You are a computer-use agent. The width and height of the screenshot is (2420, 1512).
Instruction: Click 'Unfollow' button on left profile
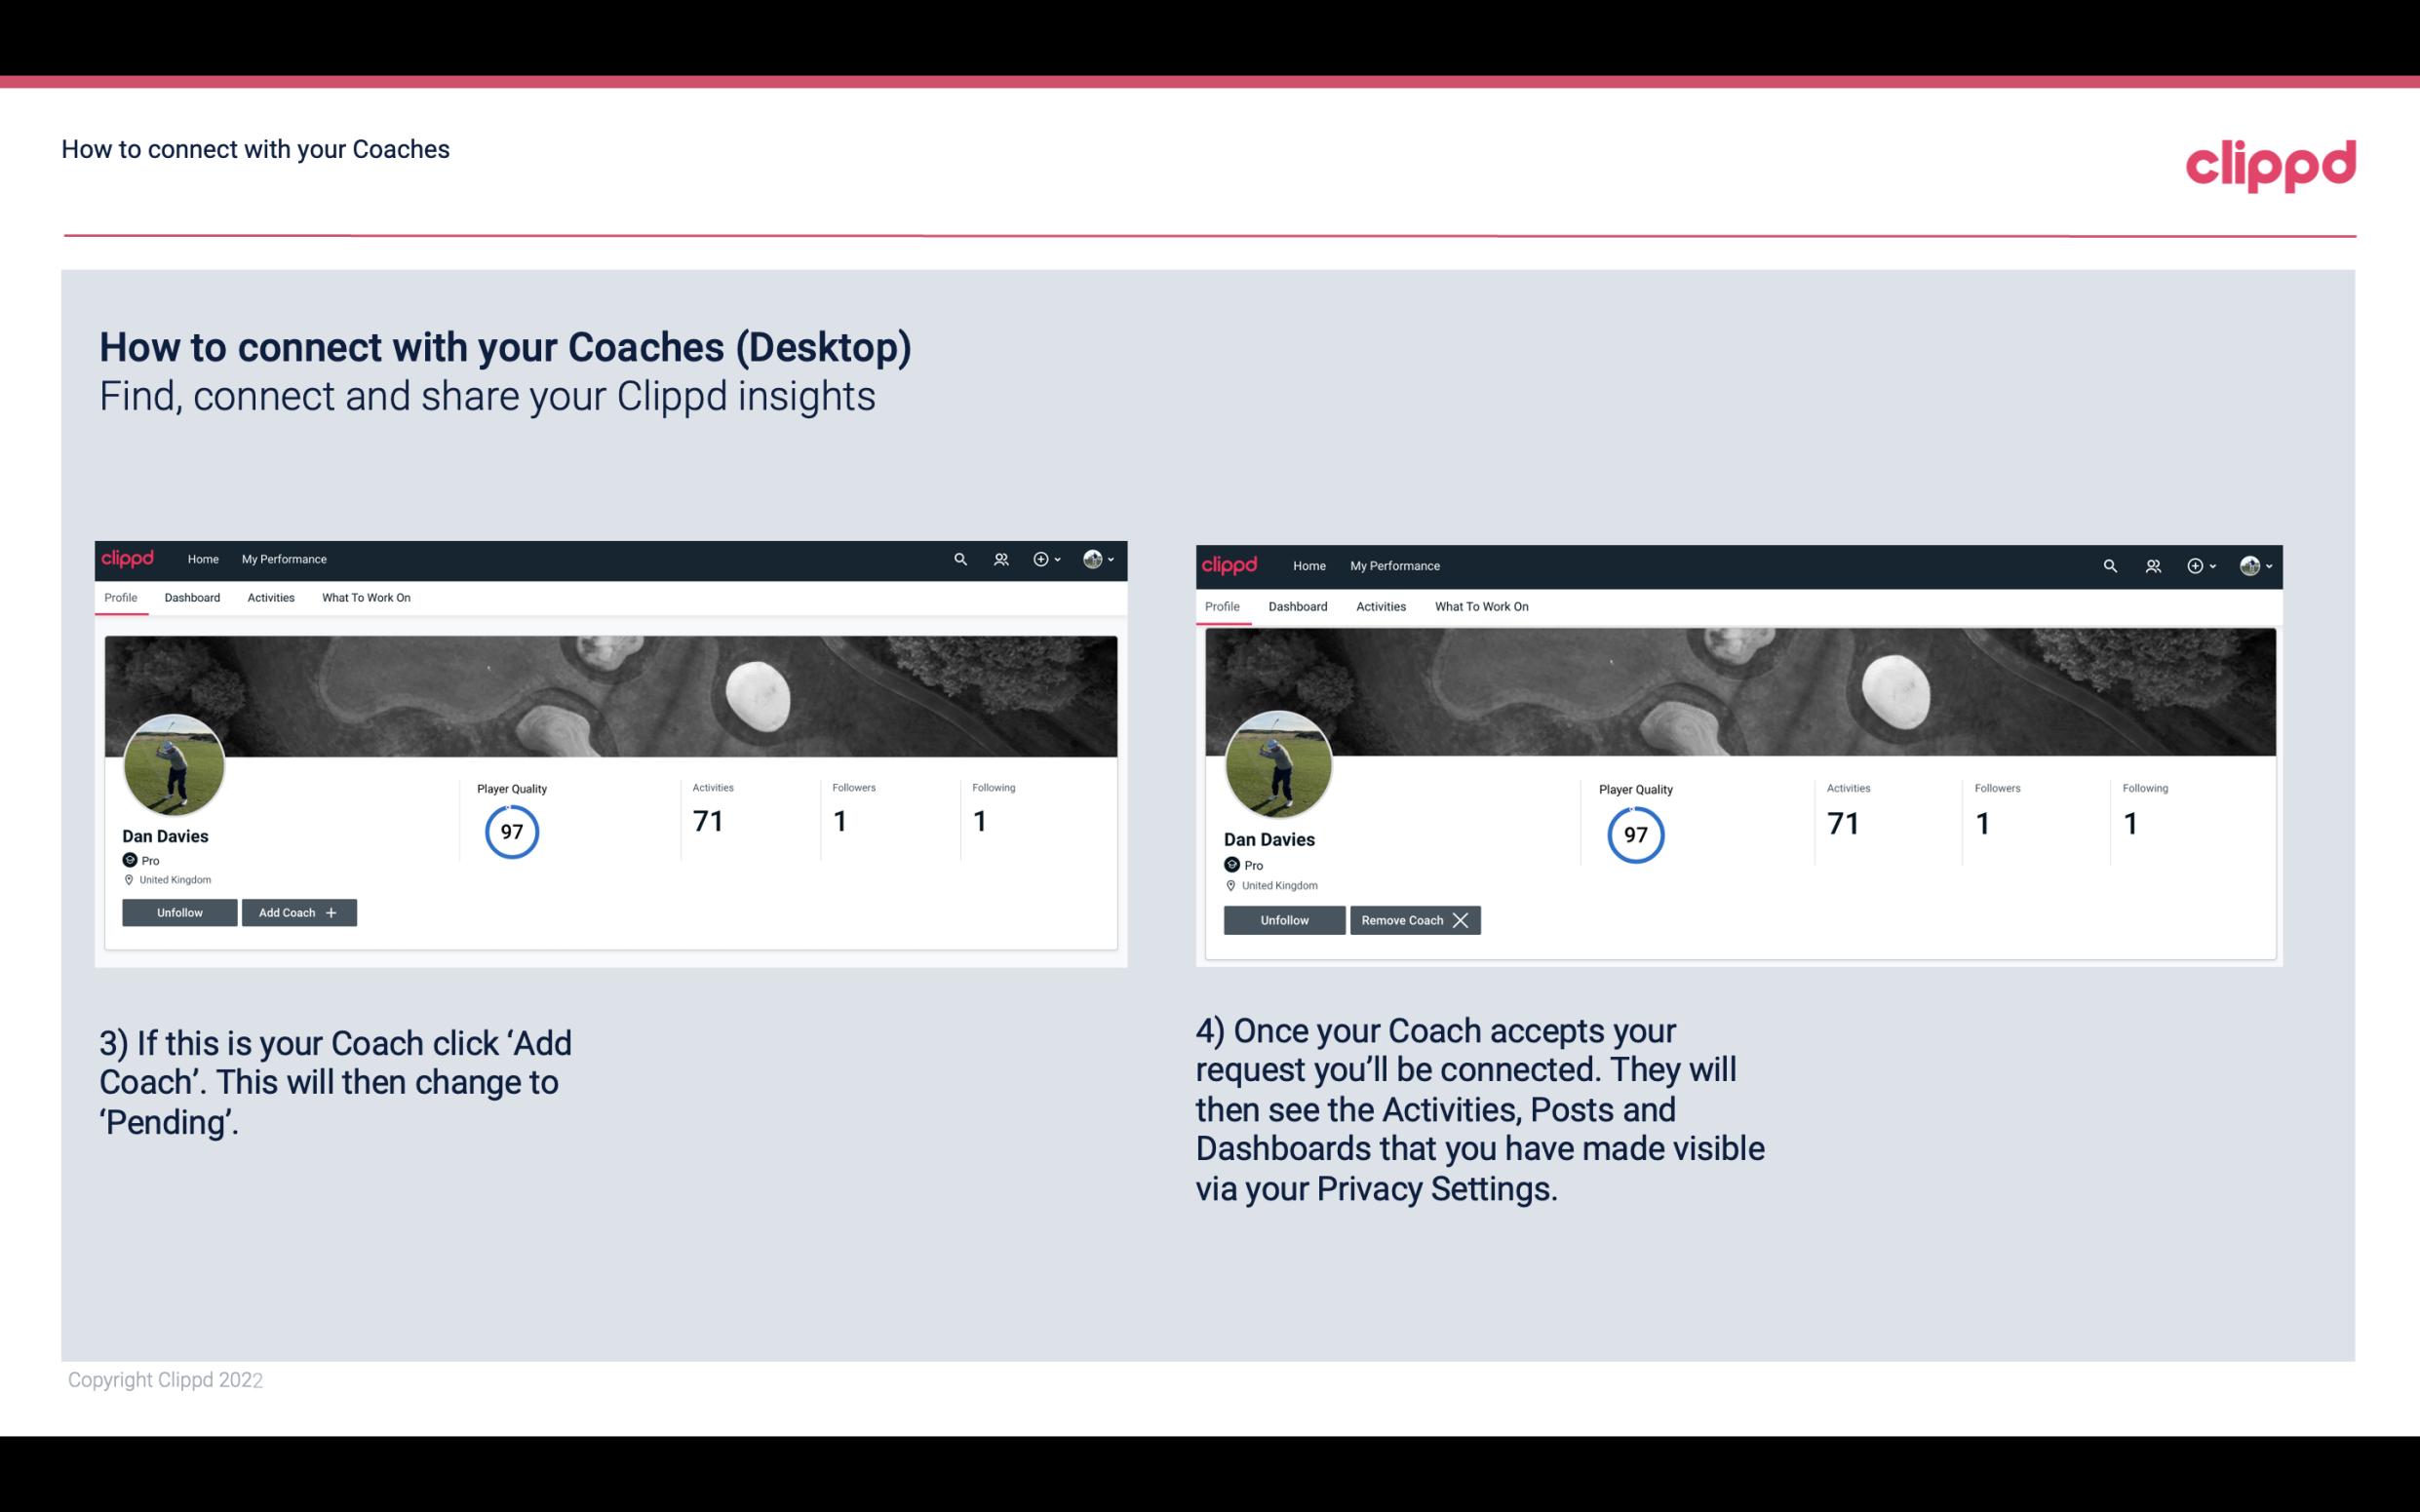coord(179,912)
